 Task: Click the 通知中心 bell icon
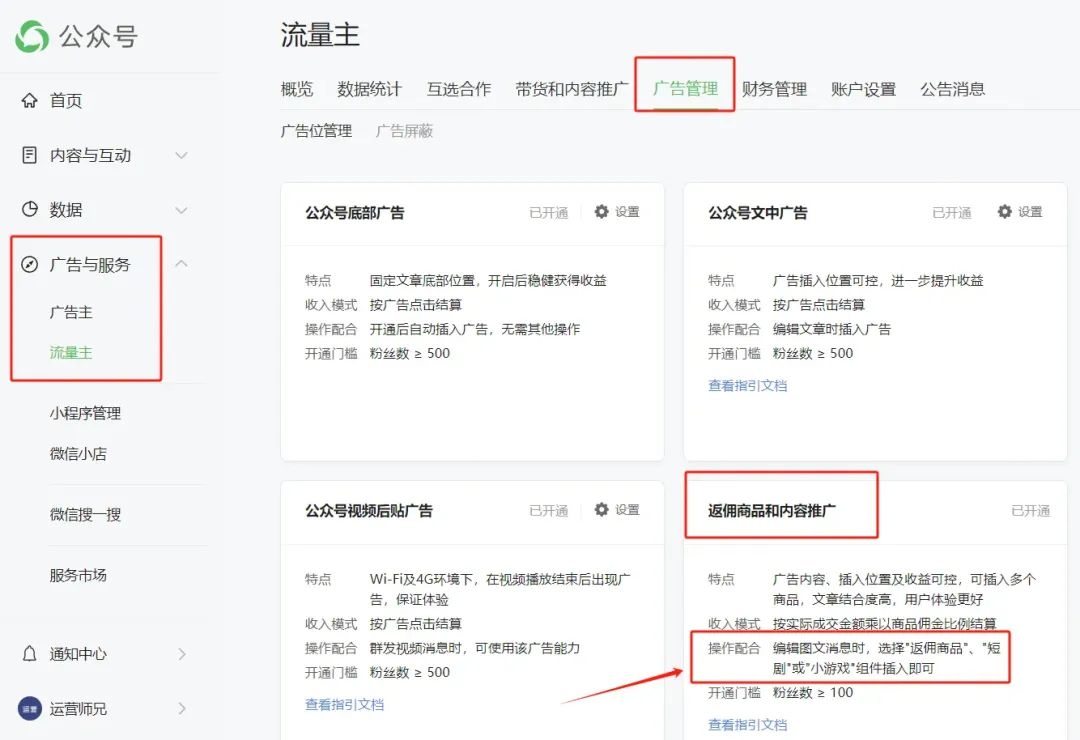(30, 653)
